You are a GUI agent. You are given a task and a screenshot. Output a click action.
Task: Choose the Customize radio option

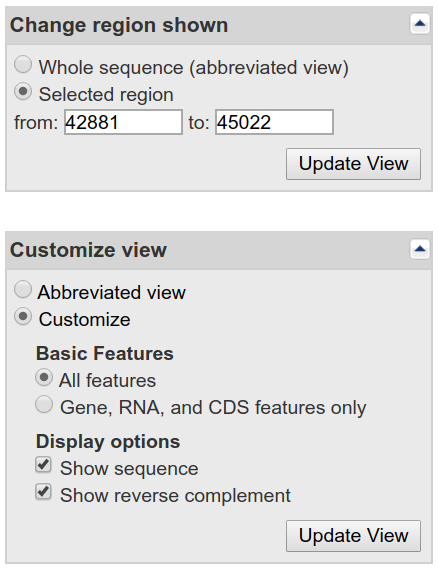coord(23,317)
